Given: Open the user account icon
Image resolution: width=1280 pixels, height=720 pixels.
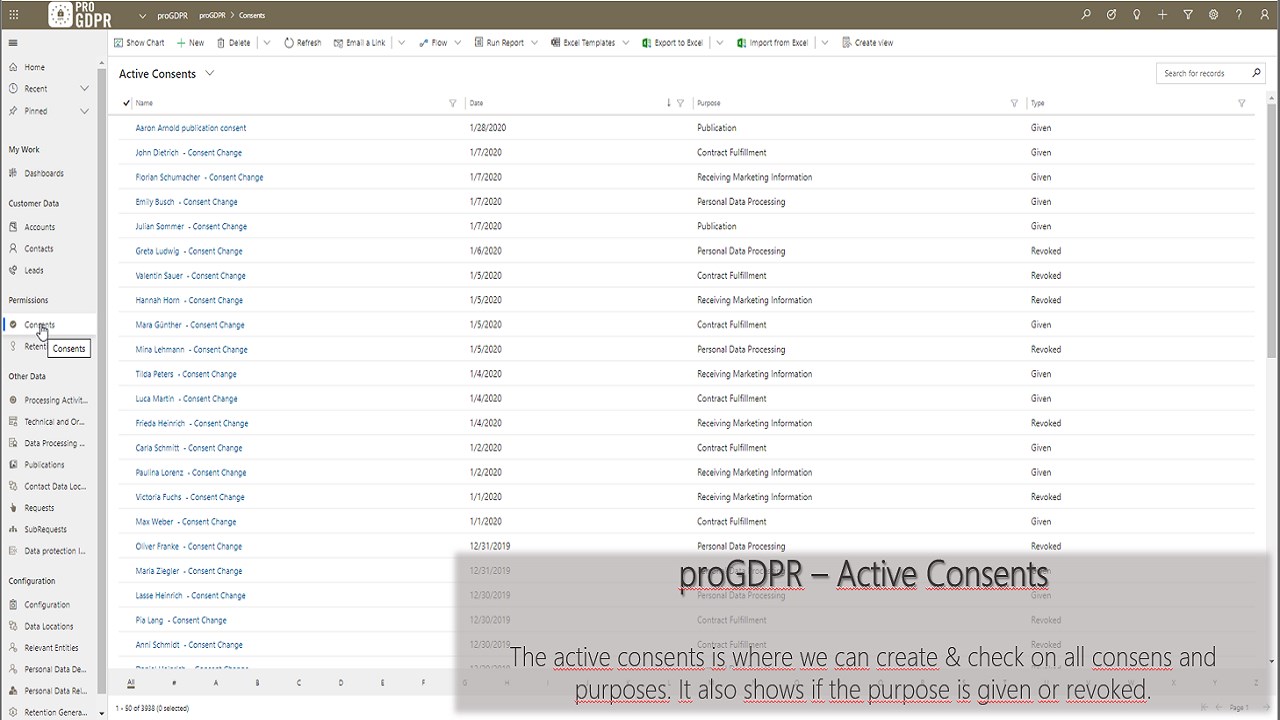Looking at the screenshot, I should click(1264, 15).
